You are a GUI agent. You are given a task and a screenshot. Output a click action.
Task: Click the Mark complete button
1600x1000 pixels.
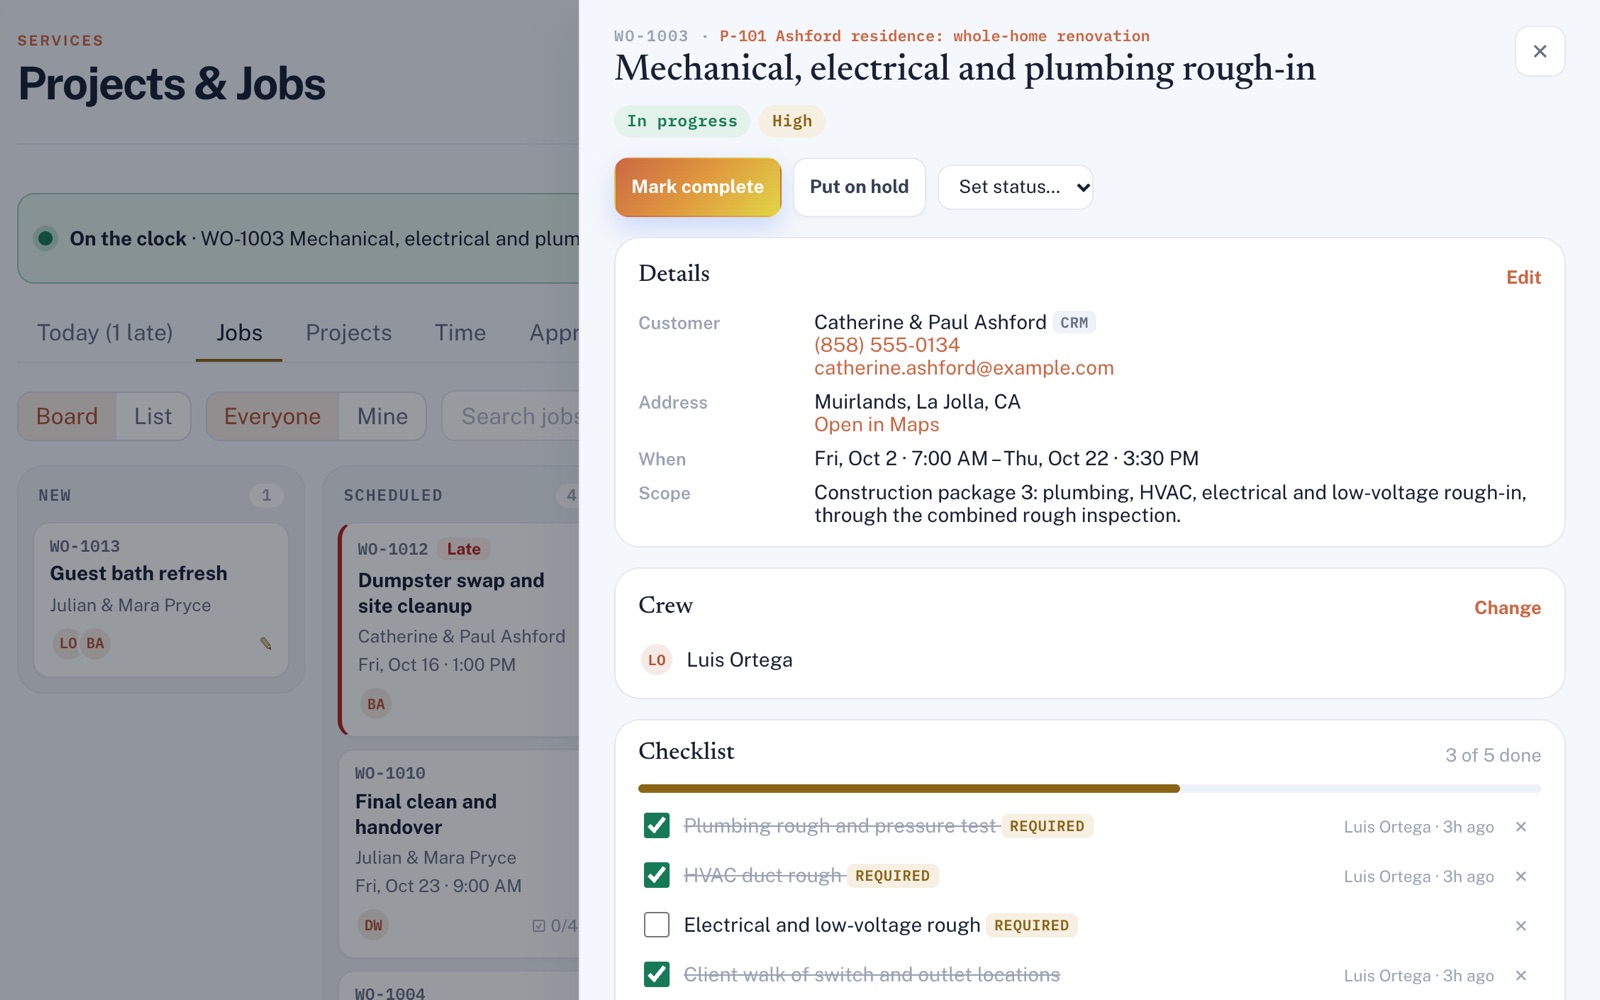[x=697, y=187]
